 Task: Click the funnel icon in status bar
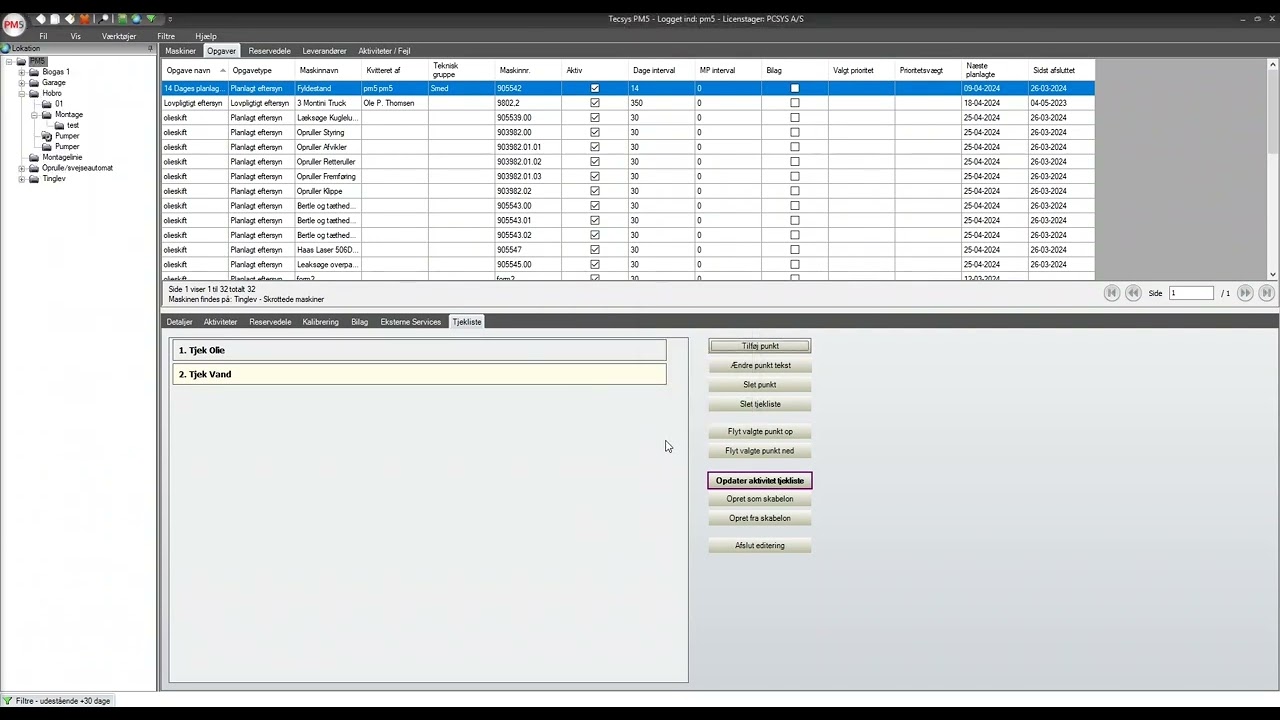click(8, 701)
